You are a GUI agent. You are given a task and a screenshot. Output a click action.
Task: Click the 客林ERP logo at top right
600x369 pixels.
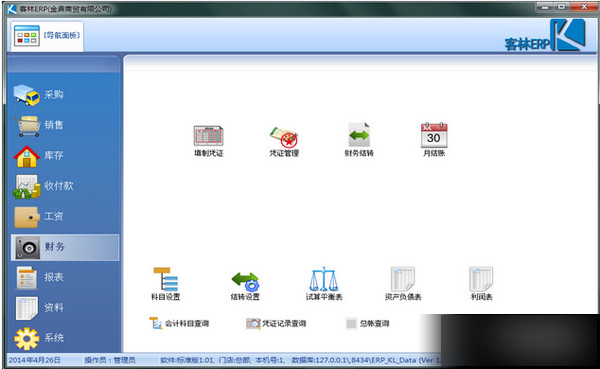tap(546, 36)
